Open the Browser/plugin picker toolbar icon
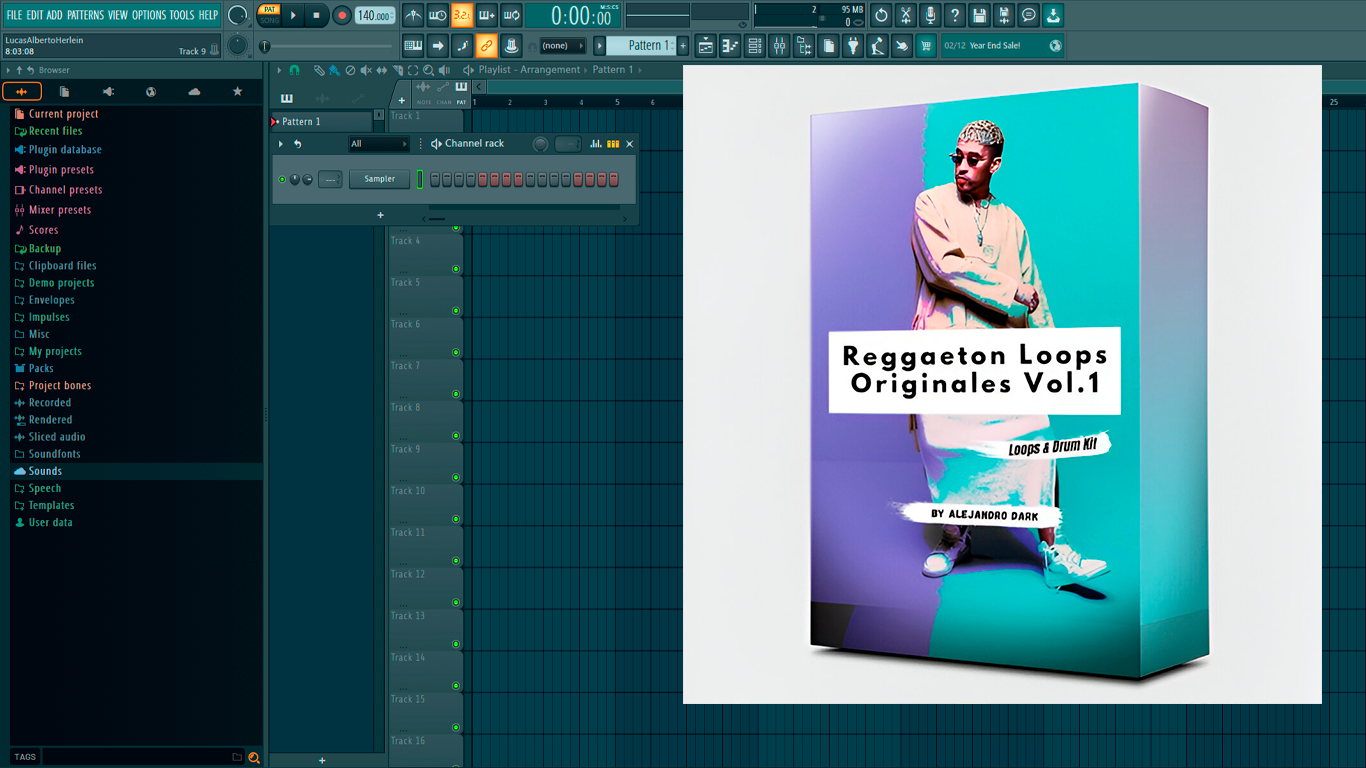The image size is (1366, 768). [804, 46]
